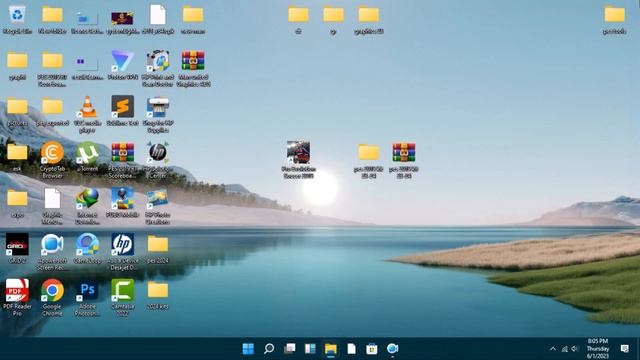Image resolution: width=640 pixels, height=360 pixels.
Task: Open the pes 2024 folder
Action: [x=158, y=244]
